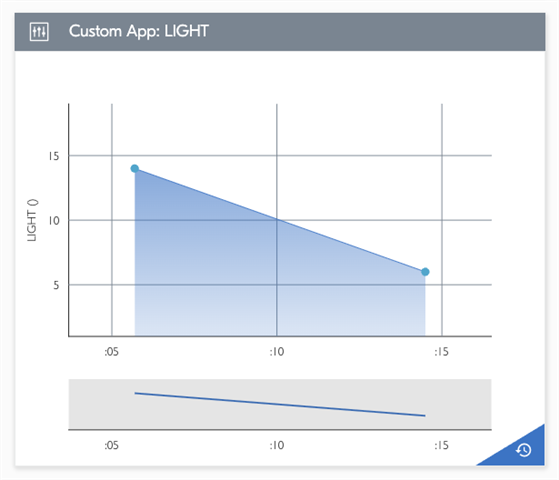The height and width of the screenshot is (480, 559).
Task: Click the :05 label under overview strip
Action: [112, 445]
